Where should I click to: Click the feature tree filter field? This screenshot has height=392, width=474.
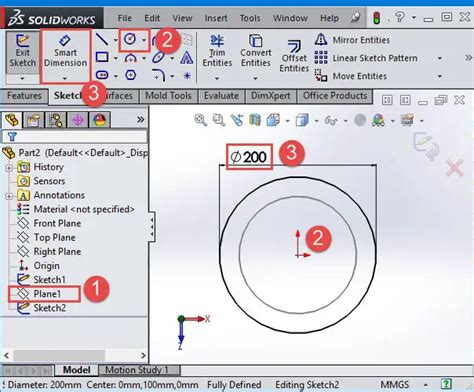75,136
